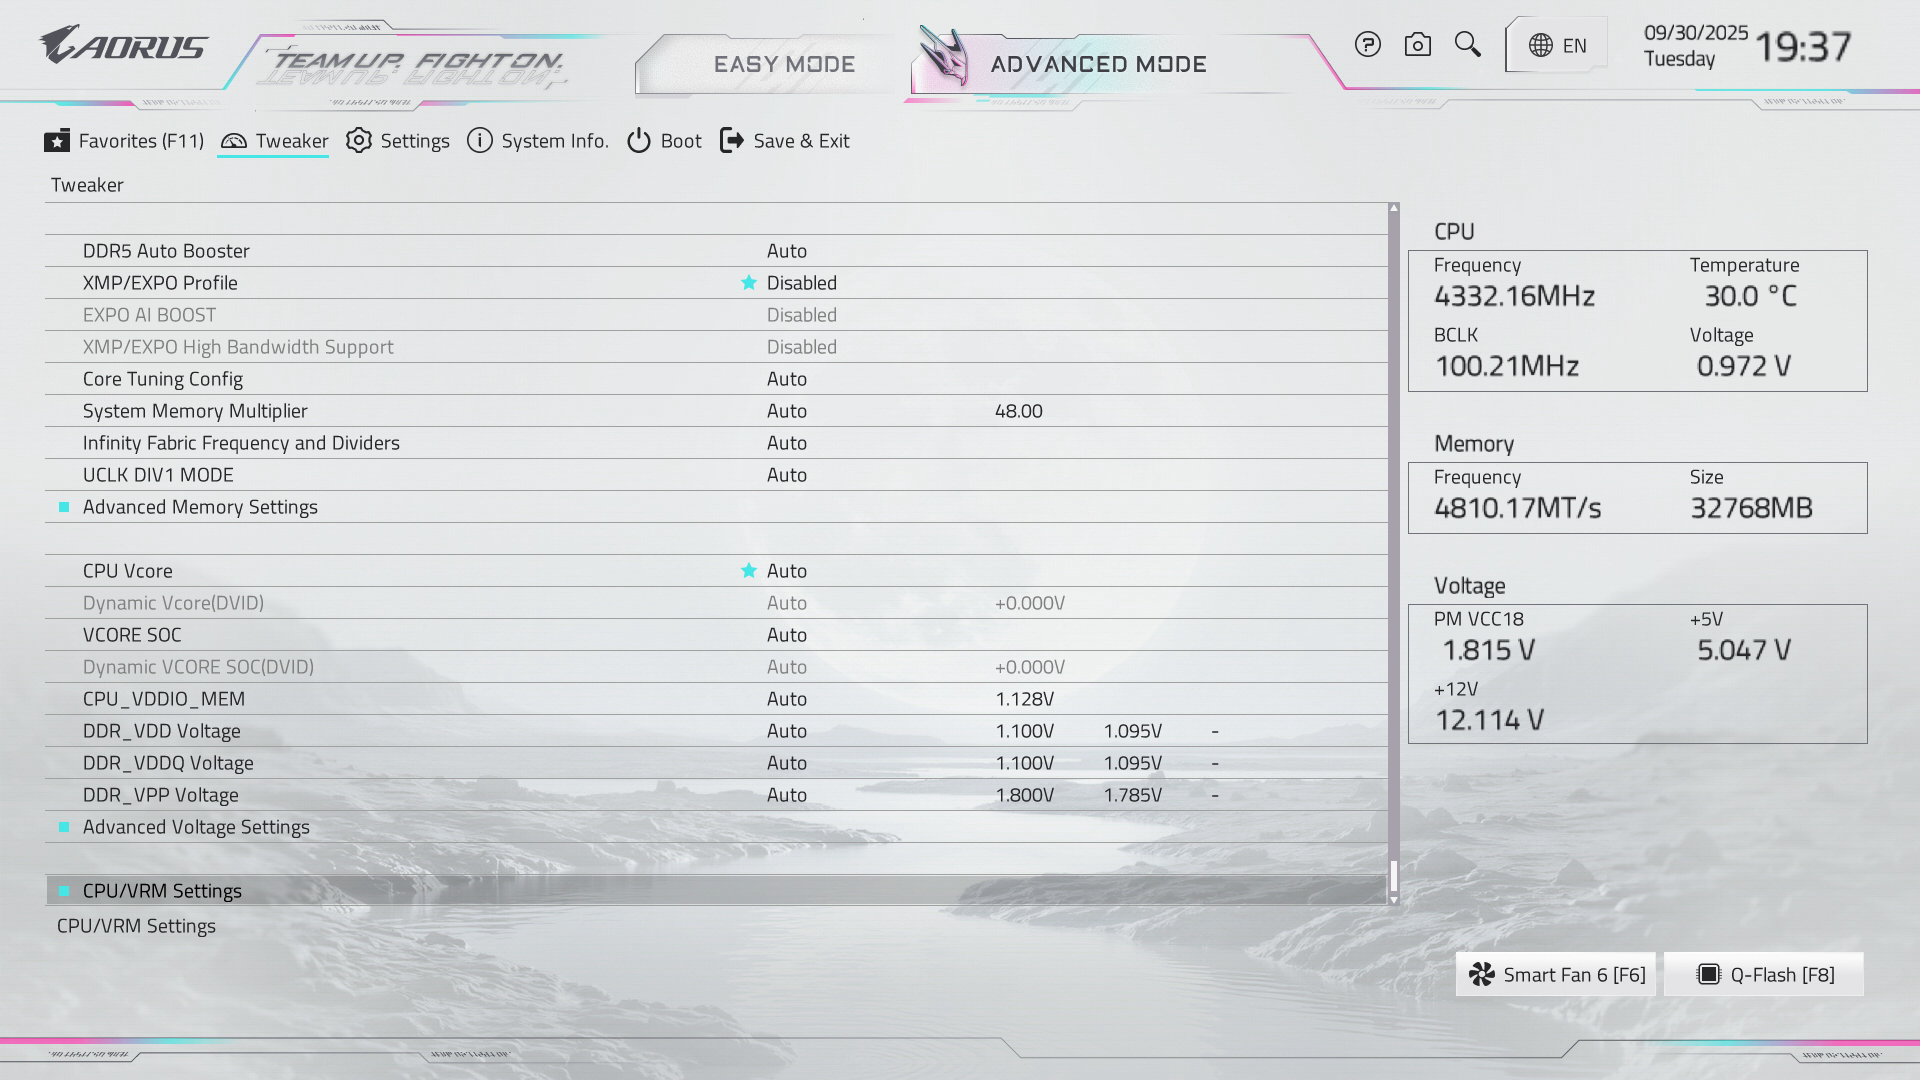The height and width of the screenshot is (1080, 1920).
Task: Click the screenshot camera icon
Action: pos(1417,45)
